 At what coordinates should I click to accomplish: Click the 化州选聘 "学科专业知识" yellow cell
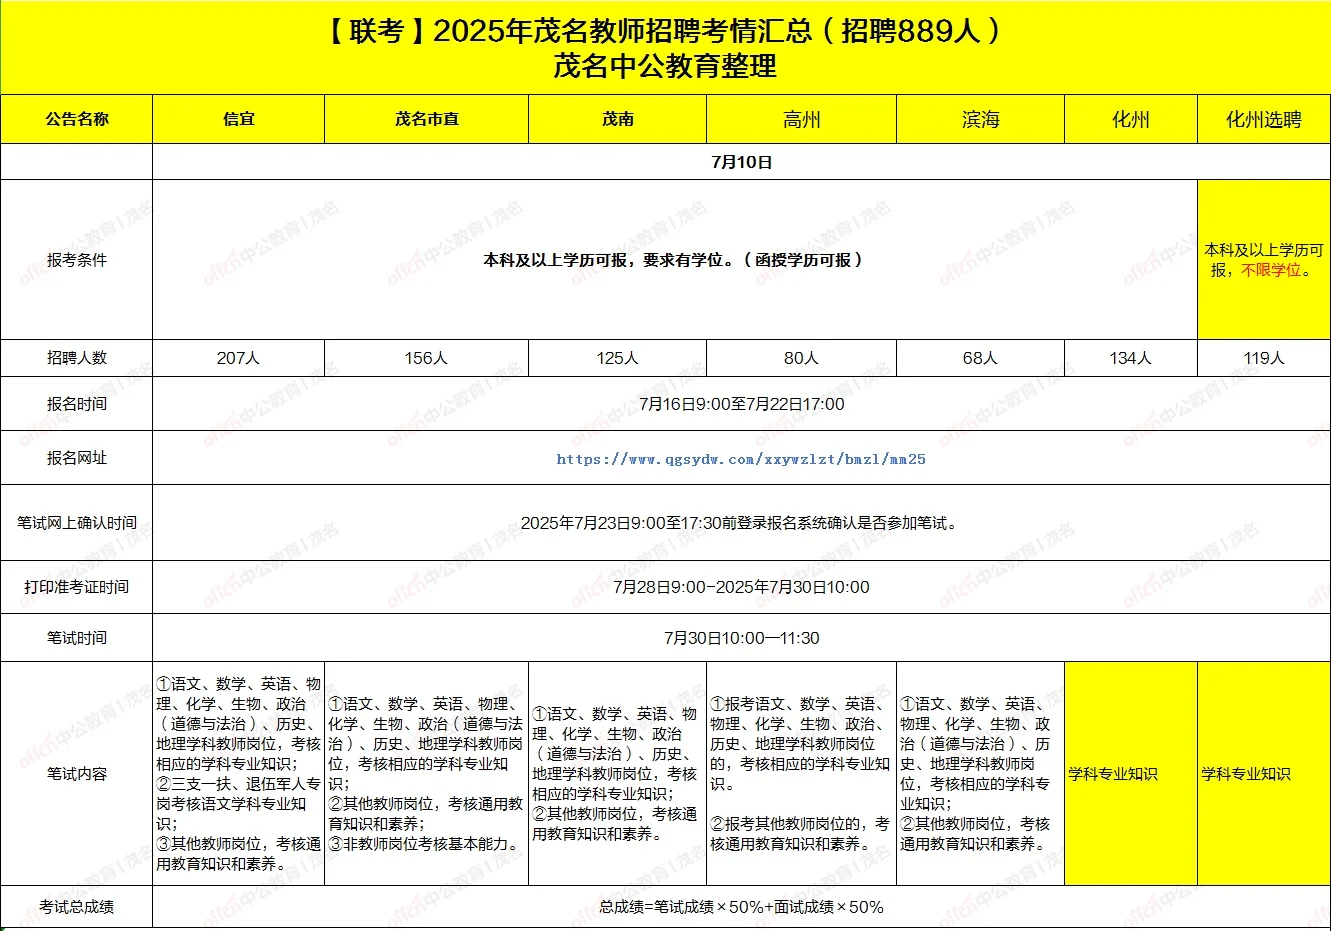click(x=1264, y=774)
